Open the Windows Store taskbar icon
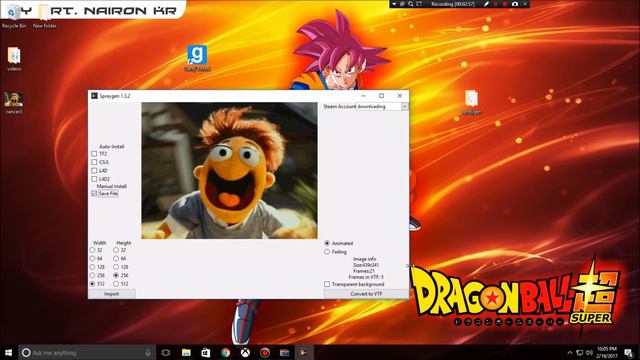This screenshot has height=360, width=640. [206, 352]
